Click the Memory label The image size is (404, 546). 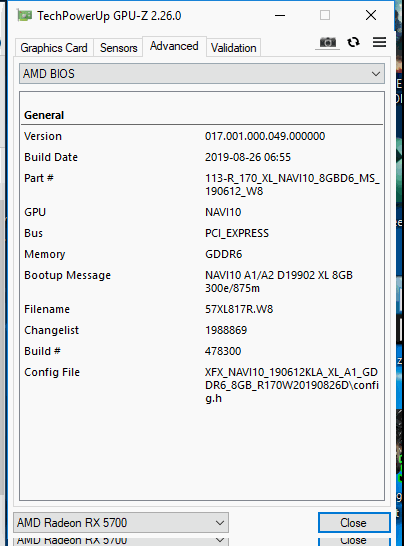pyautogui.click(x=45, y=254)
